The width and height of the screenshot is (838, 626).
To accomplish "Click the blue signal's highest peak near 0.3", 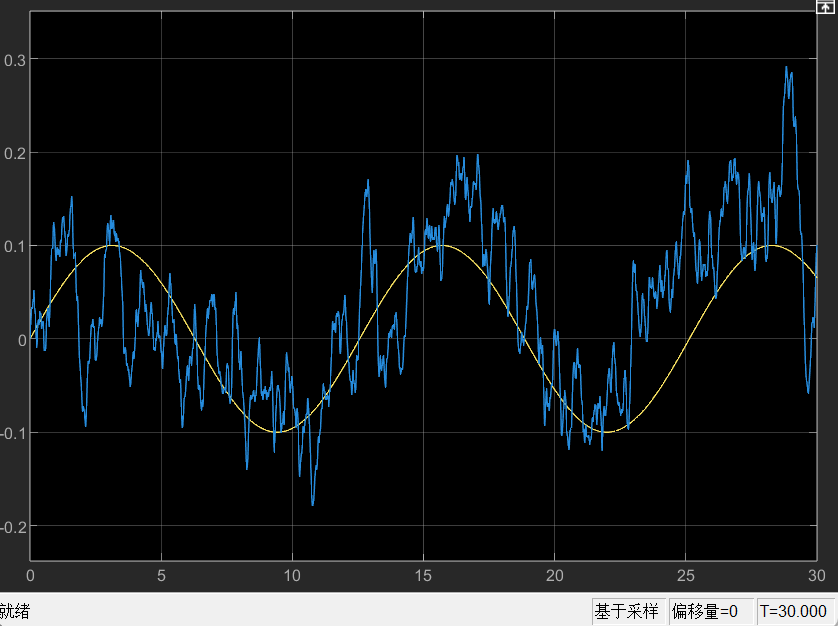I will click(787, 68).
